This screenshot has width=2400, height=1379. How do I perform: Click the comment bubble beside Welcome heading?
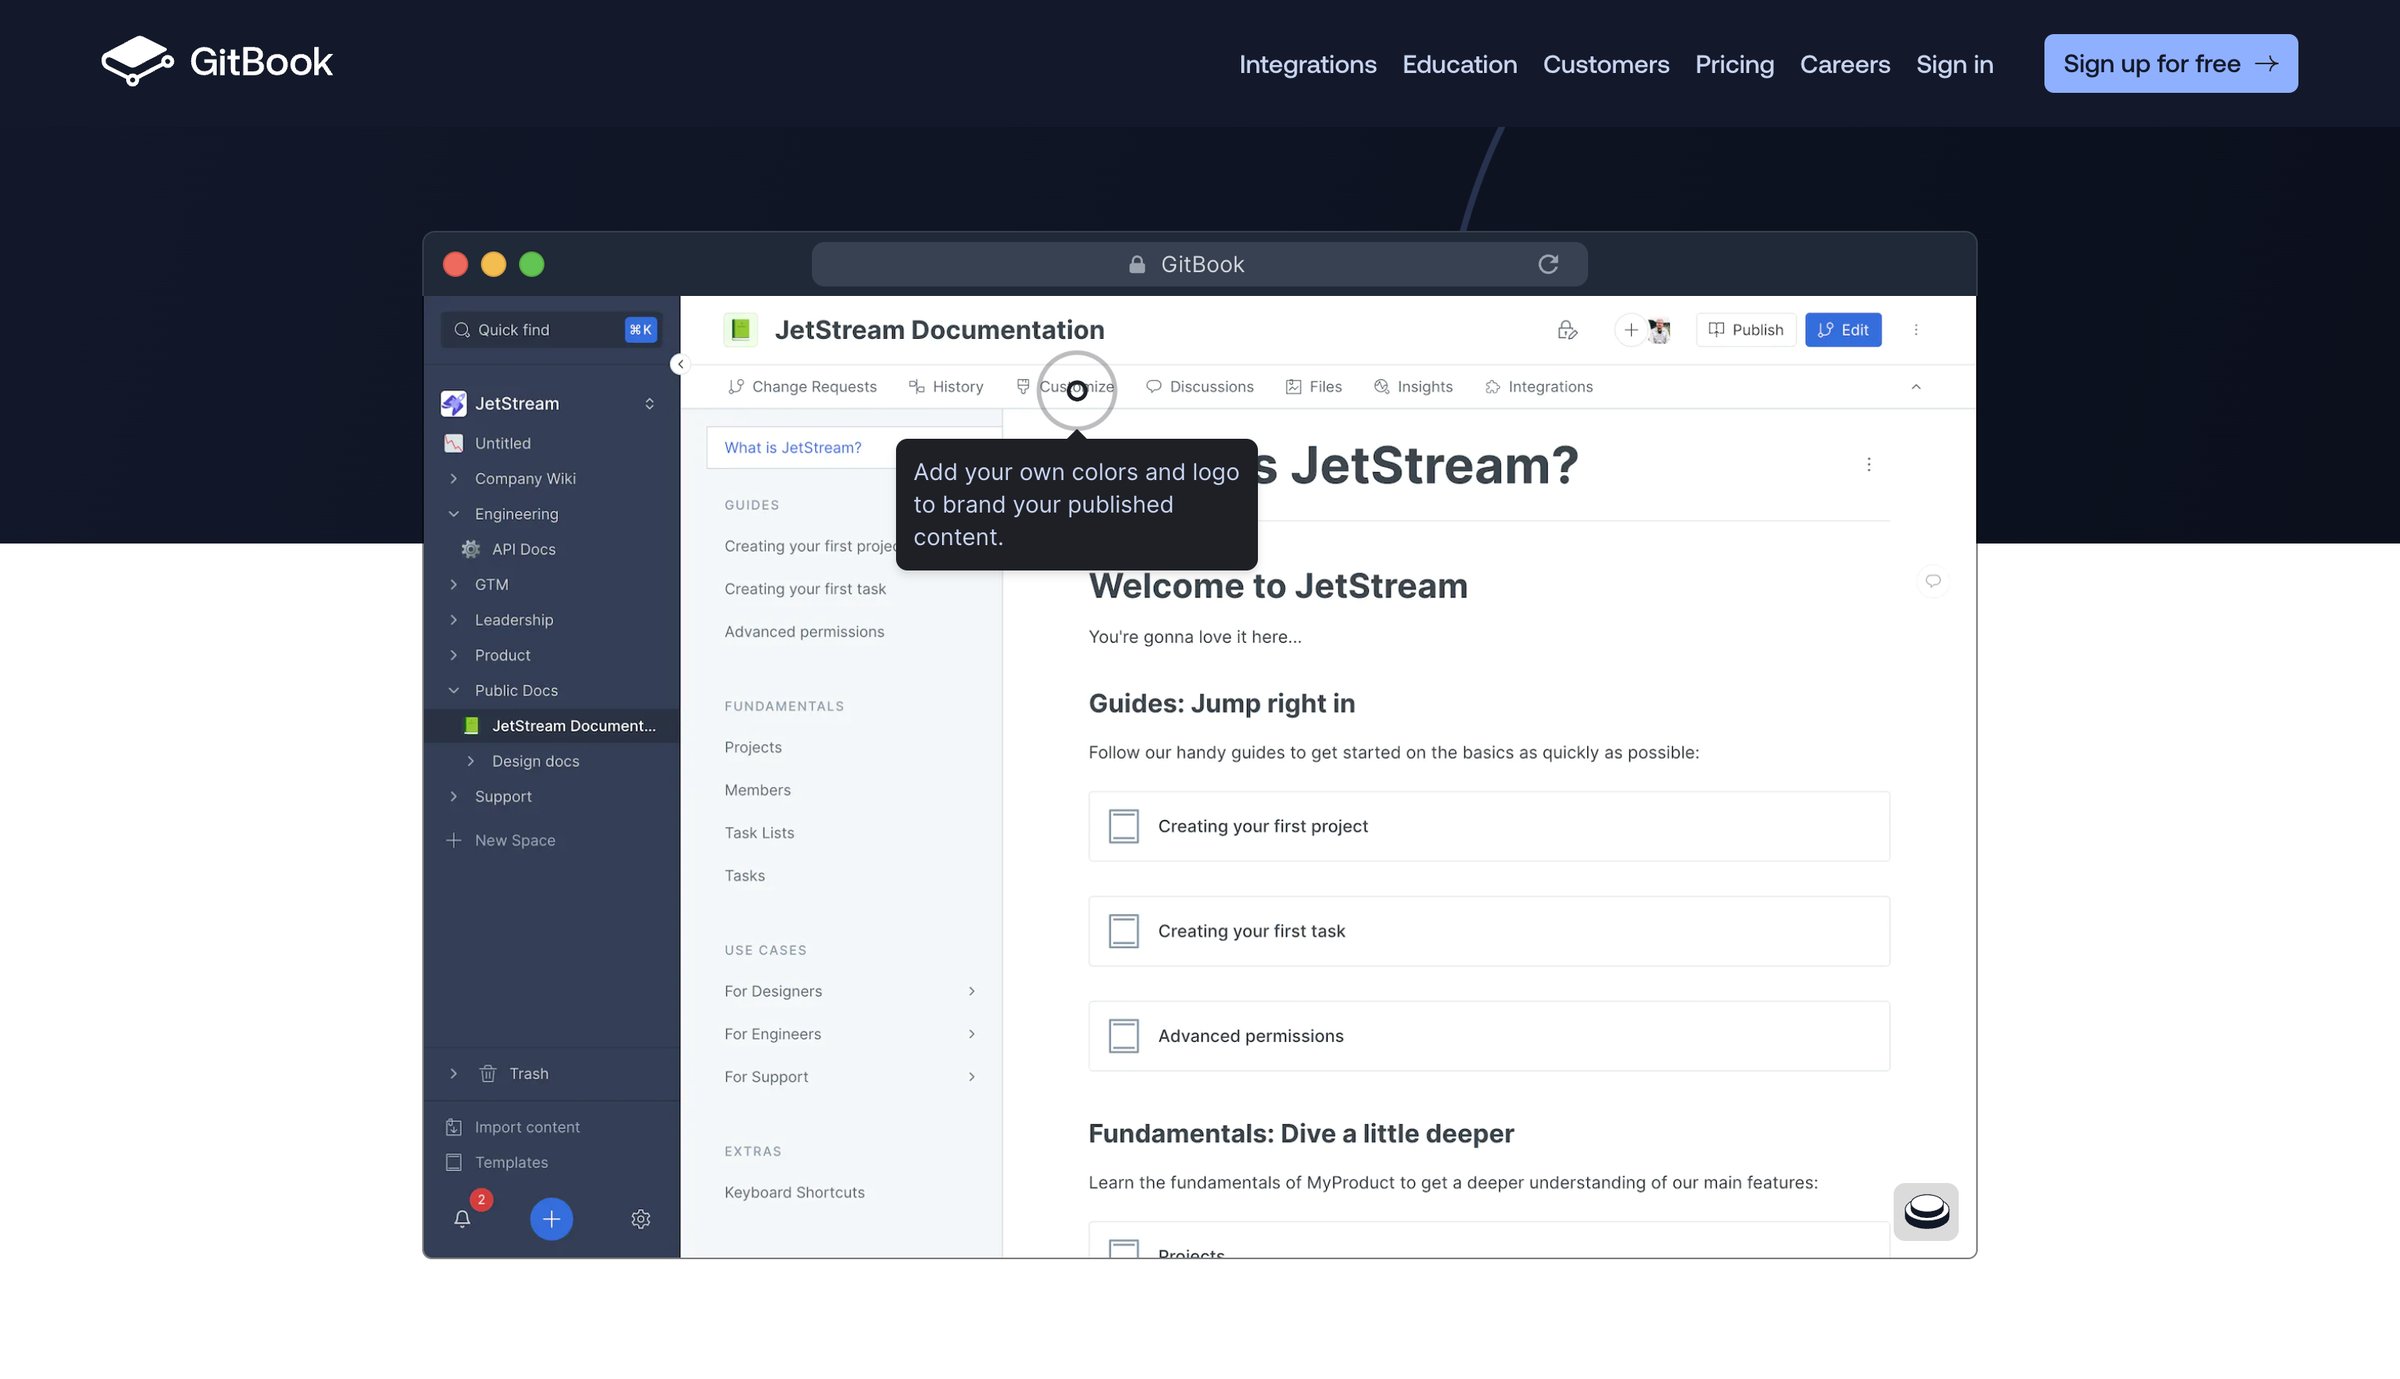coord(1933,581)
